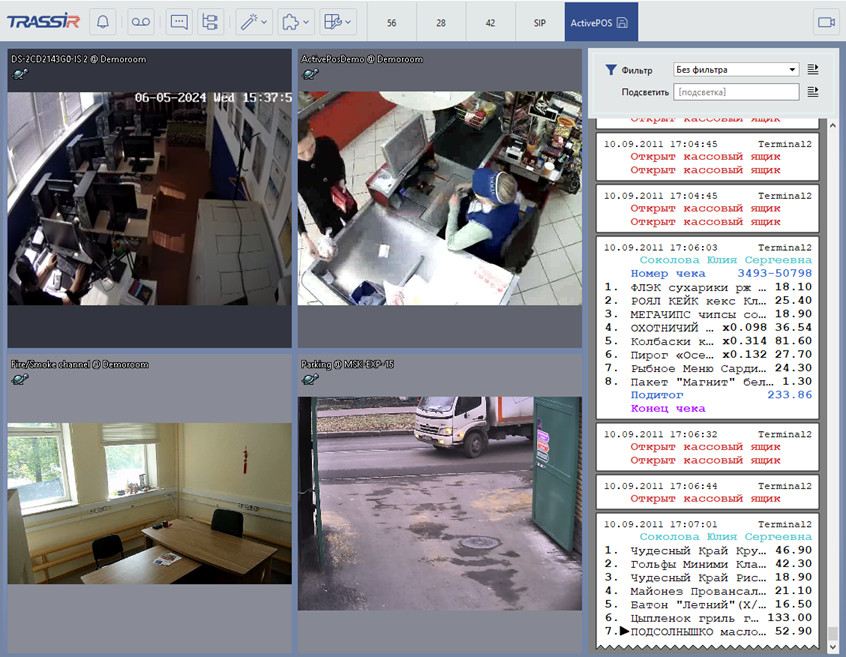Click the blue filter funnel icon
The width and height of the screenshot is (846, 657).
coord(610,70)
